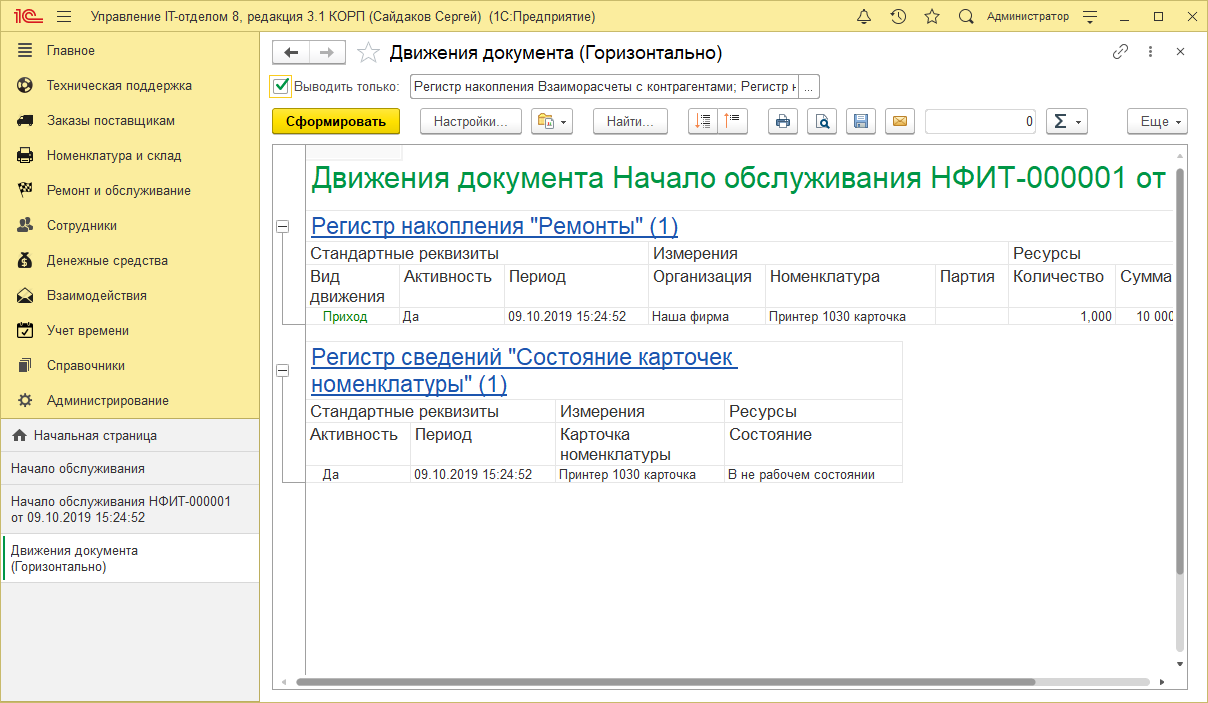The width and height of the screenshot is (1208, 703).
Task: Open global search via magnifier icon
Action: point(965,16)
